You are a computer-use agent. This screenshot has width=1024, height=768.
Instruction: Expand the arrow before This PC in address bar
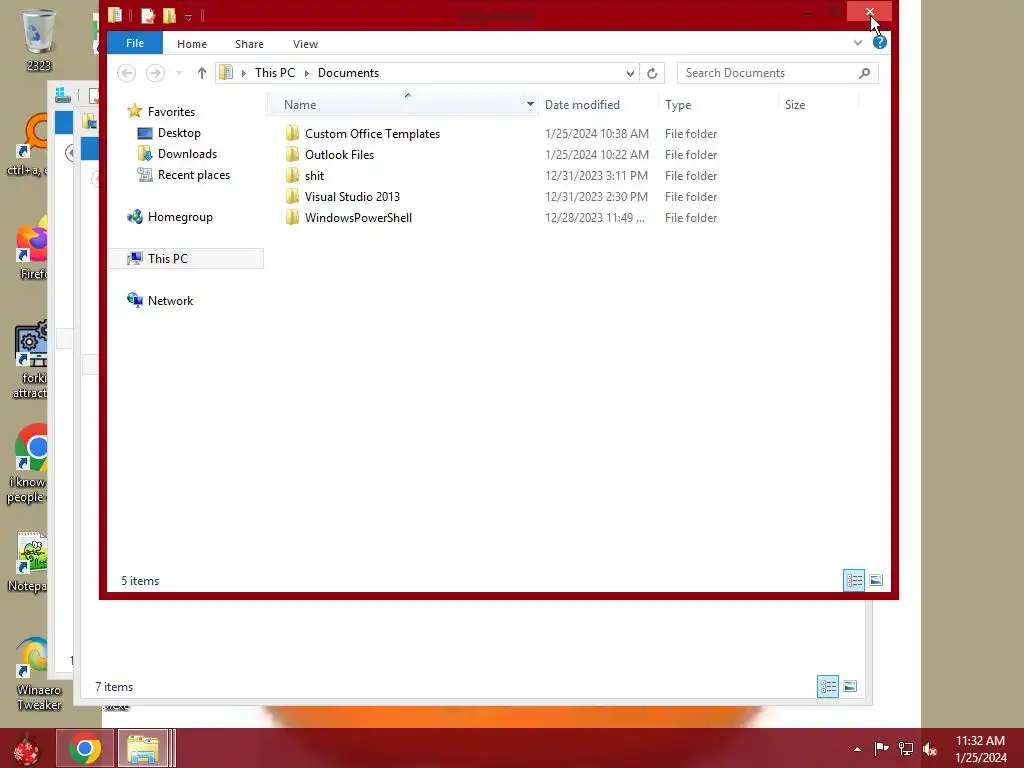click(244, 73)
